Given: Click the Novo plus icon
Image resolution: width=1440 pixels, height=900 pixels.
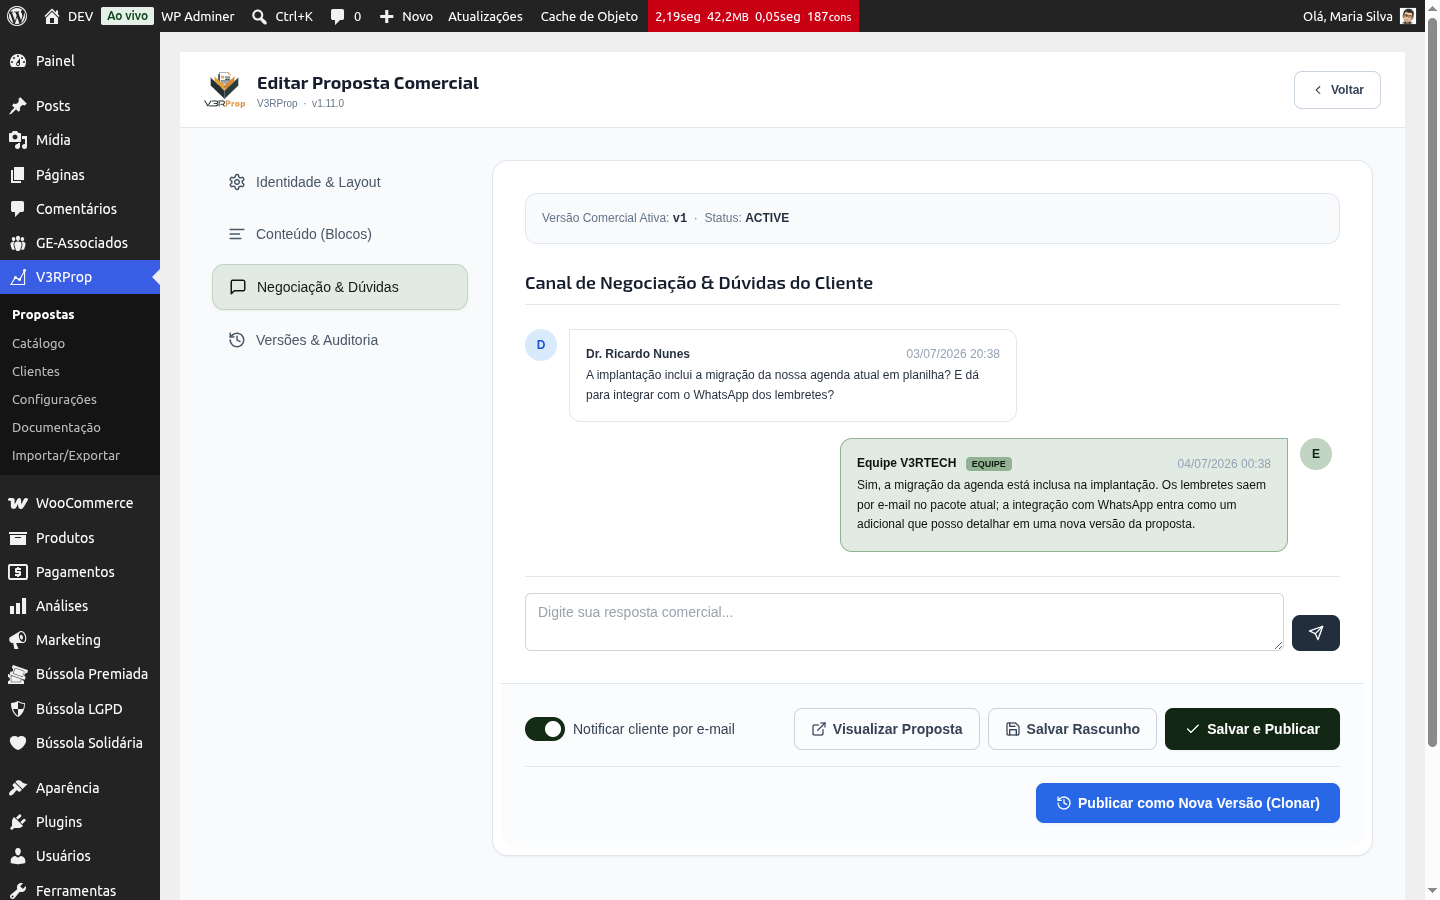Looking at the screenshot, I should click(x=387, y=16).
